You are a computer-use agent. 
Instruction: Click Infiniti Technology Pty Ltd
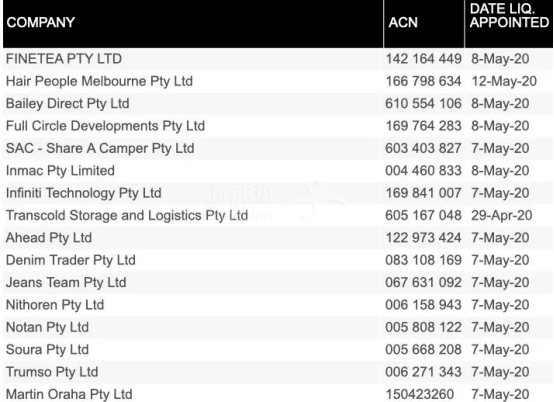tap(84, 193)
